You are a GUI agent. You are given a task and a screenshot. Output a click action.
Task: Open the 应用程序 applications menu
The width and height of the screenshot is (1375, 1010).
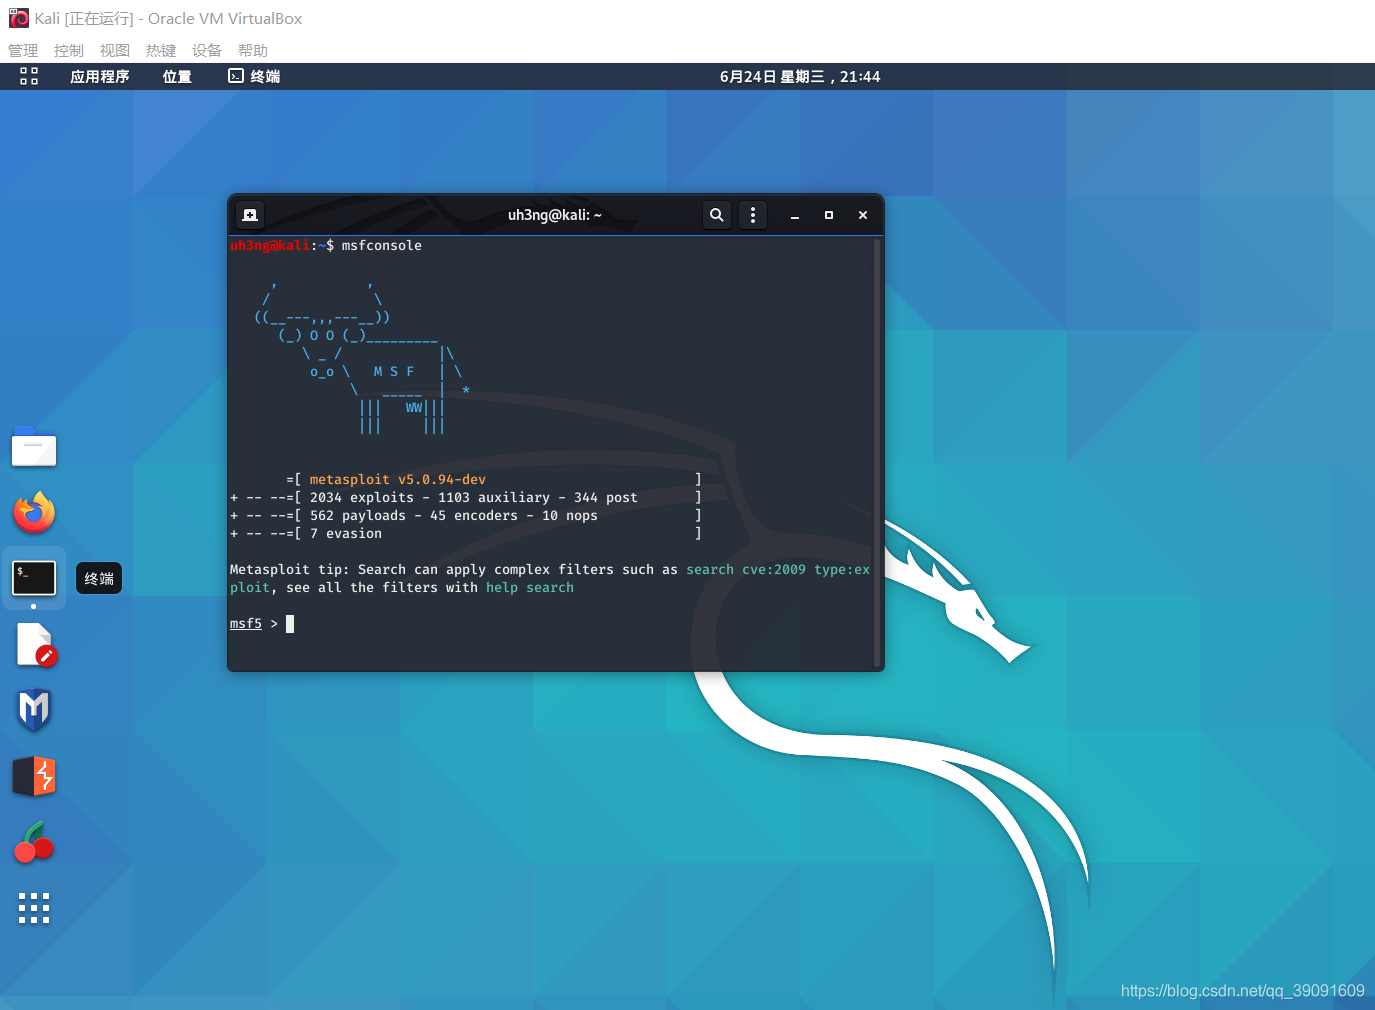tap(100, 77)
